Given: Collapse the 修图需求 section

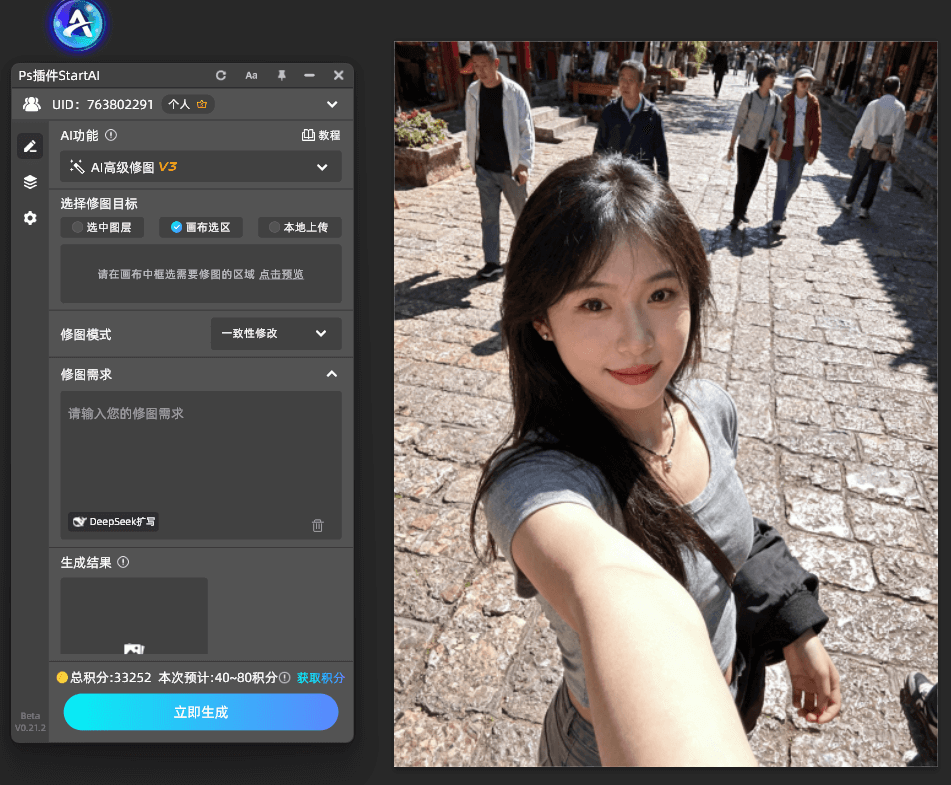Looking at the screenshot, I should (332, 374).
